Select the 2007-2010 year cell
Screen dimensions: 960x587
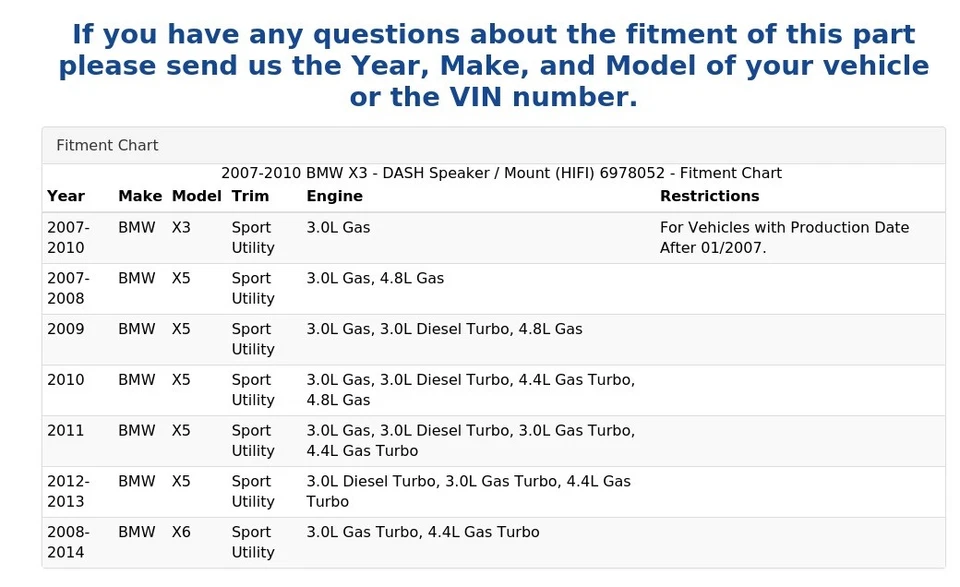(x=68, y=237)
